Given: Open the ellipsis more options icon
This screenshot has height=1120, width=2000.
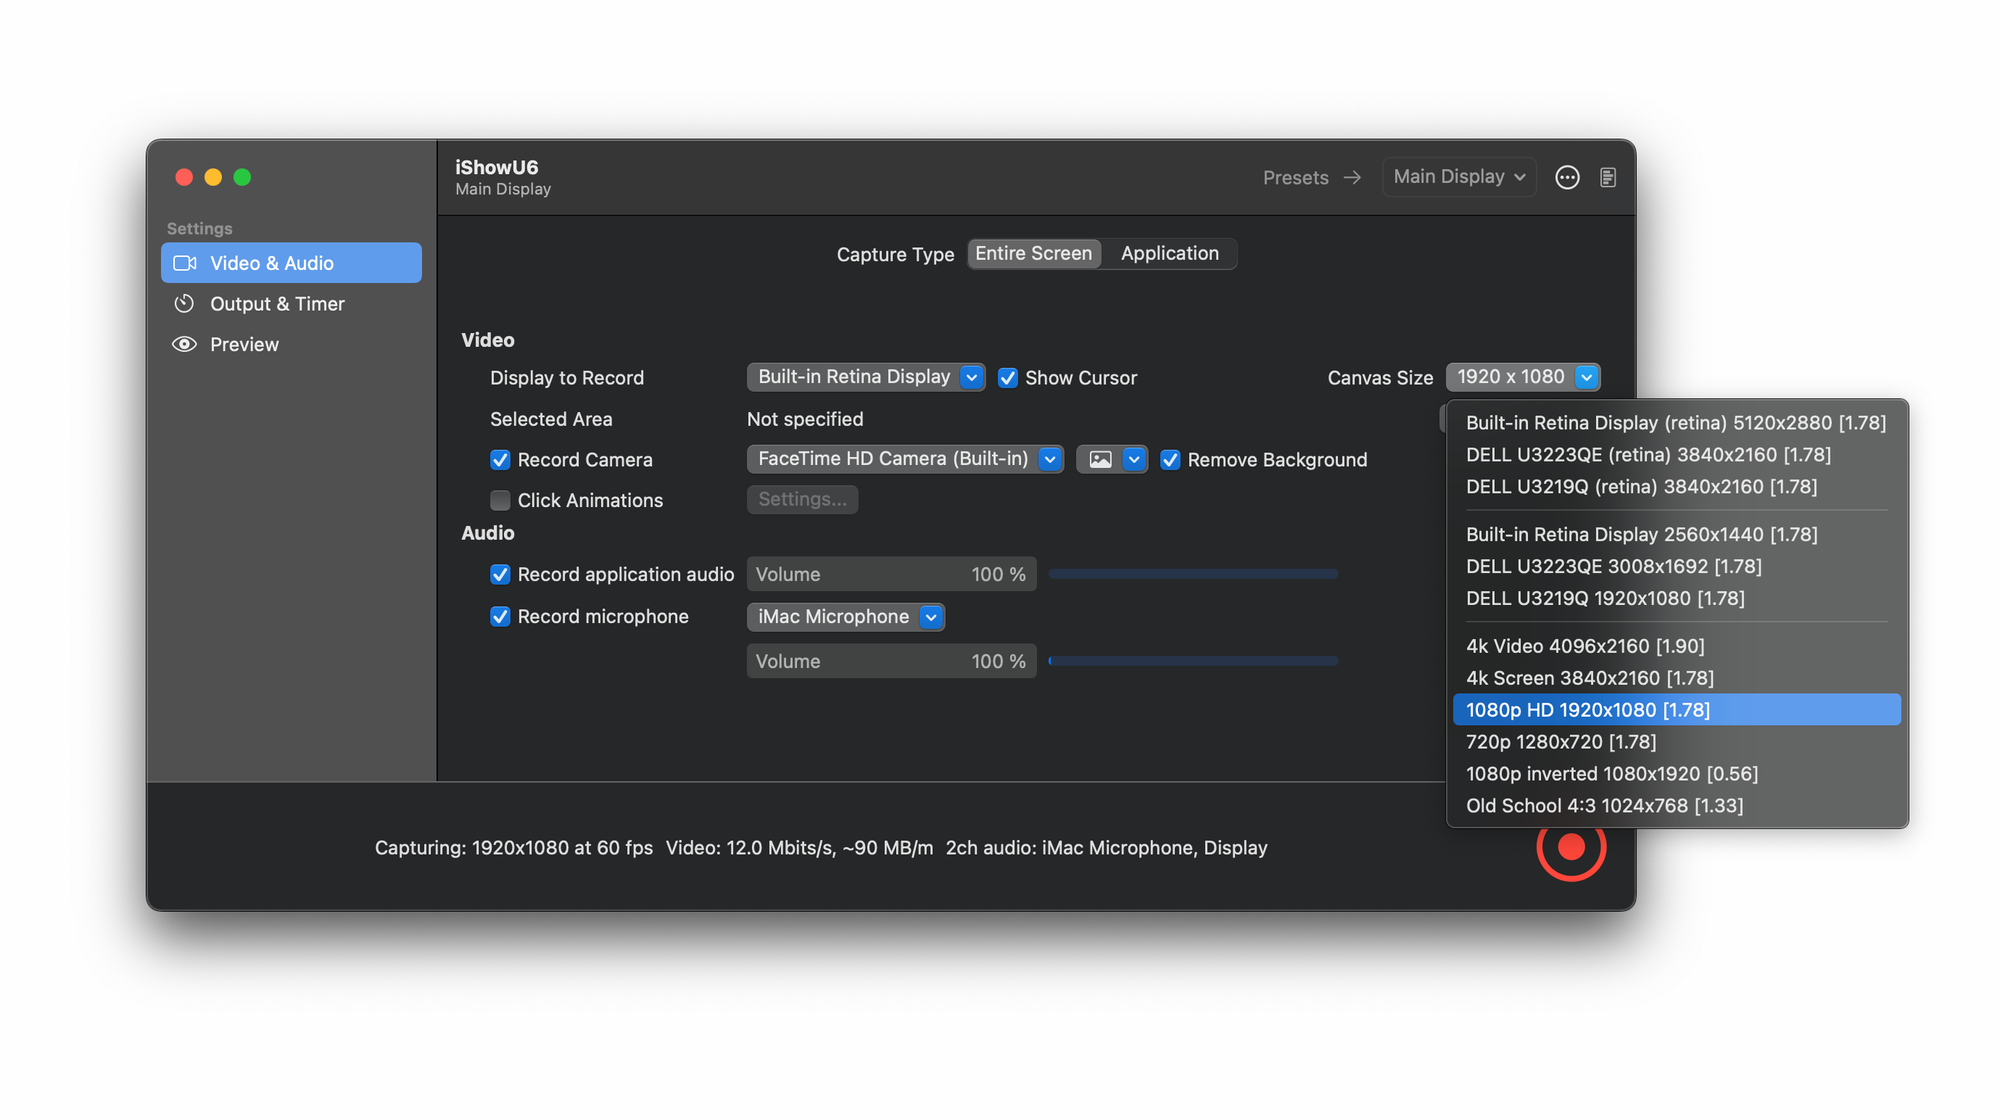Looking at the screenshot, I should [1567, 177].
